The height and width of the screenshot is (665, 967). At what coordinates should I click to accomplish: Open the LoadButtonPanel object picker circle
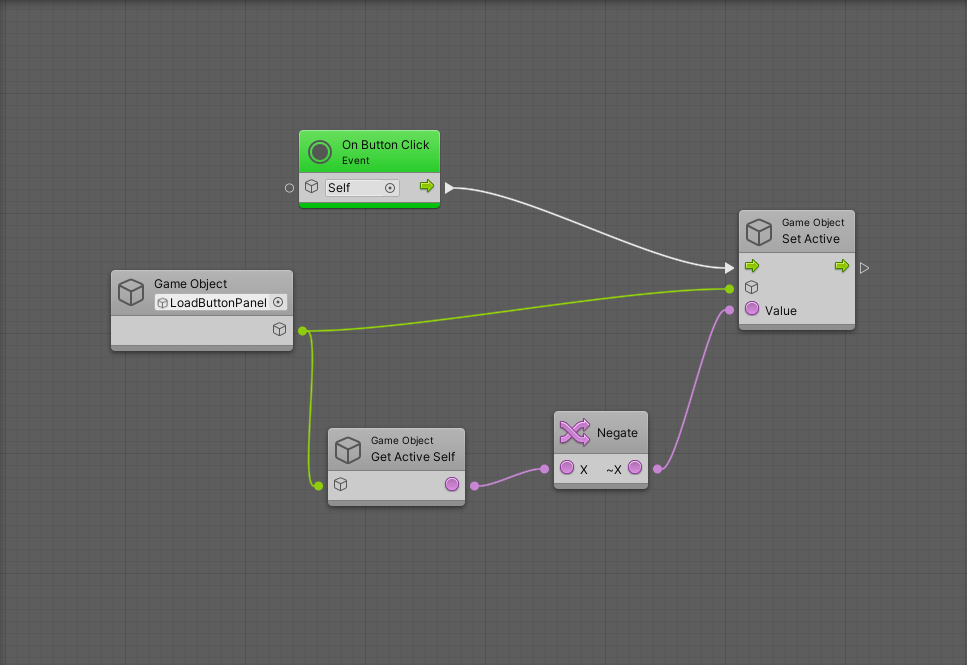tap(278, 302)
